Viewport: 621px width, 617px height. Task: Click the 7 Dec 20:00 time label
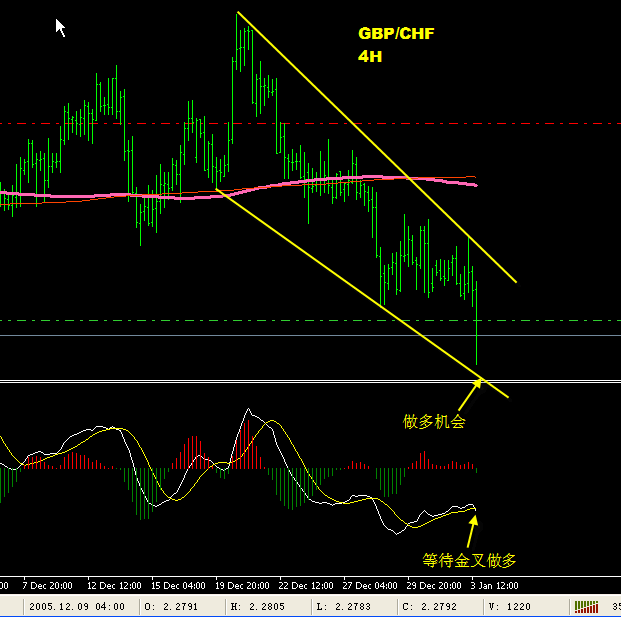click(47, 585)
